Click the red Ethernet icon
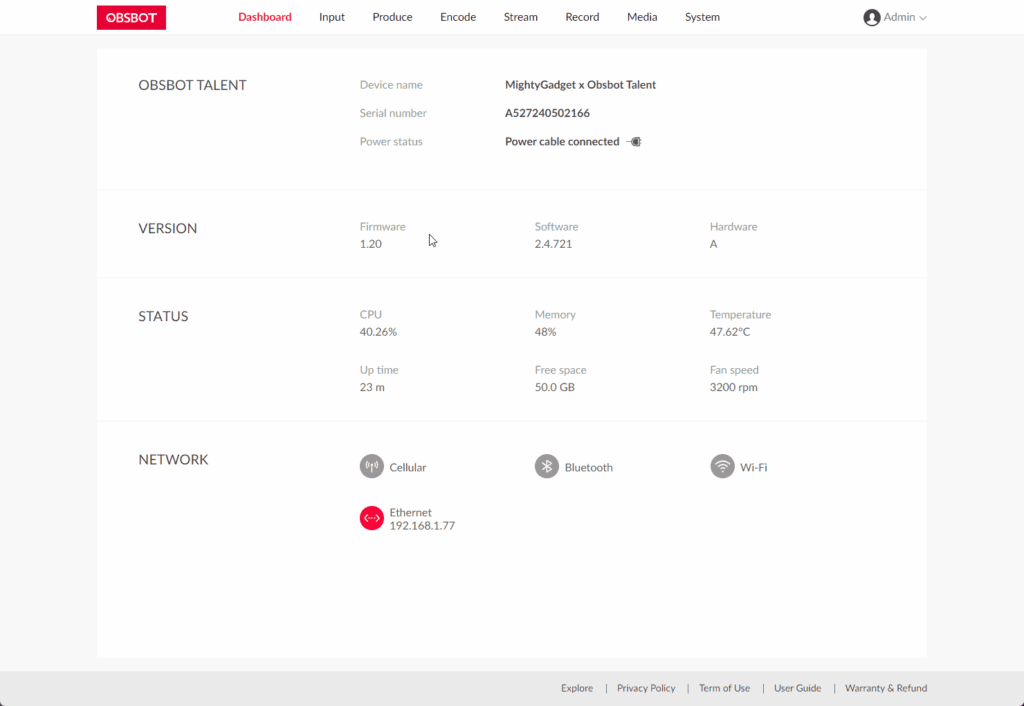 coord(372,518)
